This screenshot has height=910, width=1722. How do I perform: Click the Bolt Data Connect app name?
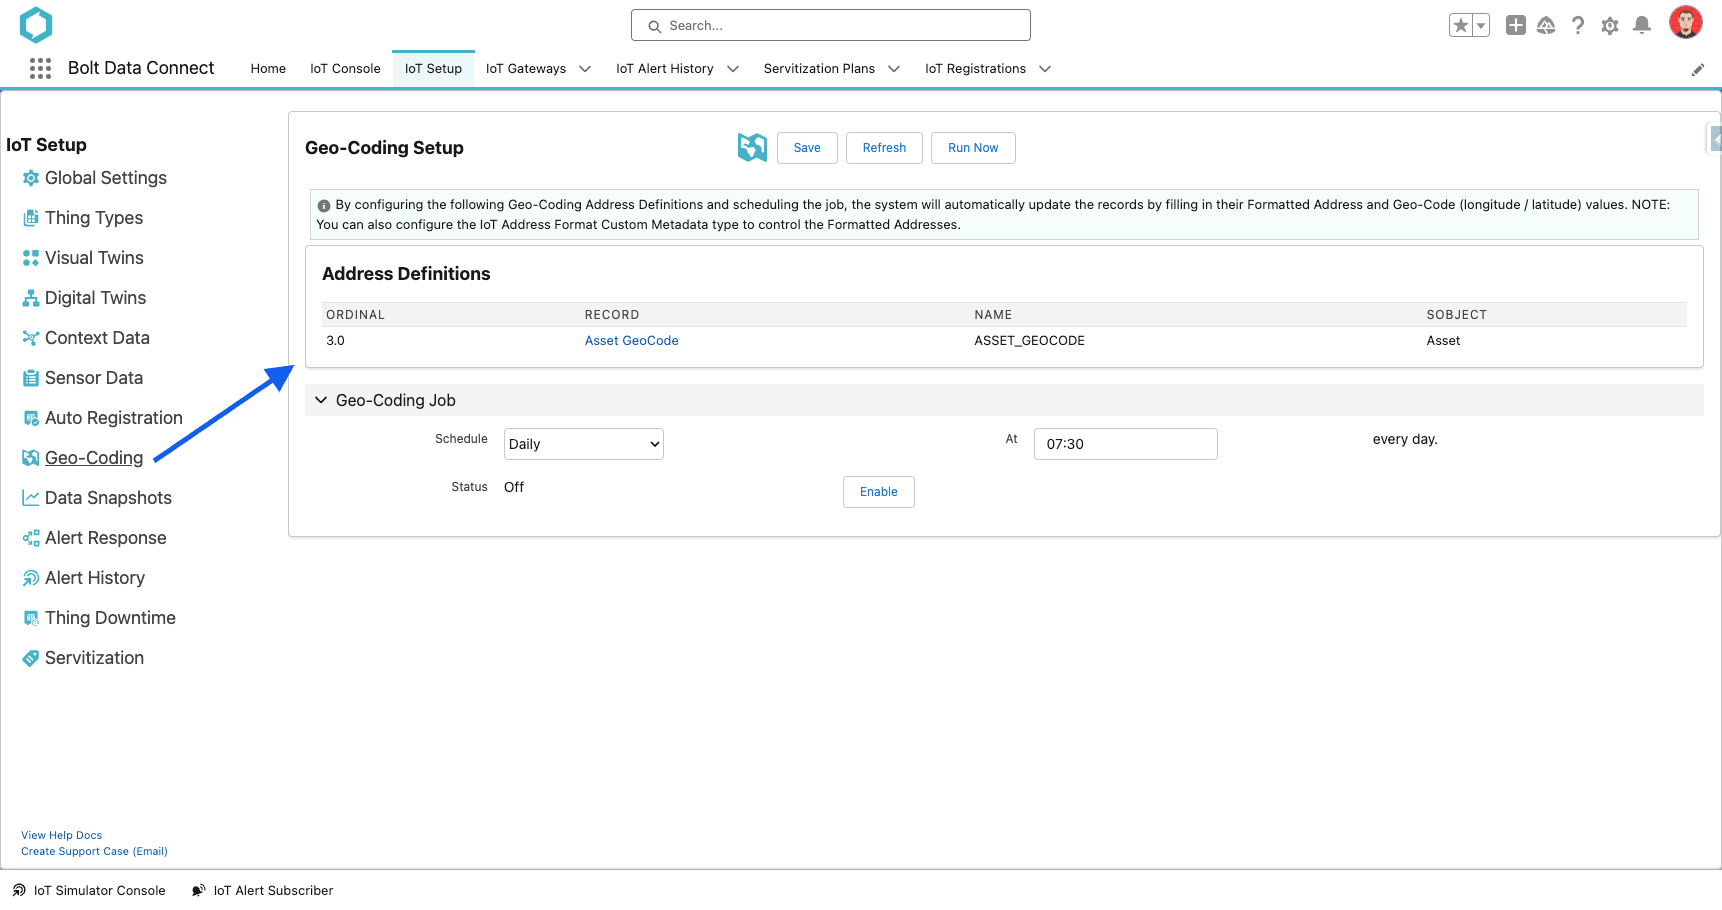coord(141,68)
